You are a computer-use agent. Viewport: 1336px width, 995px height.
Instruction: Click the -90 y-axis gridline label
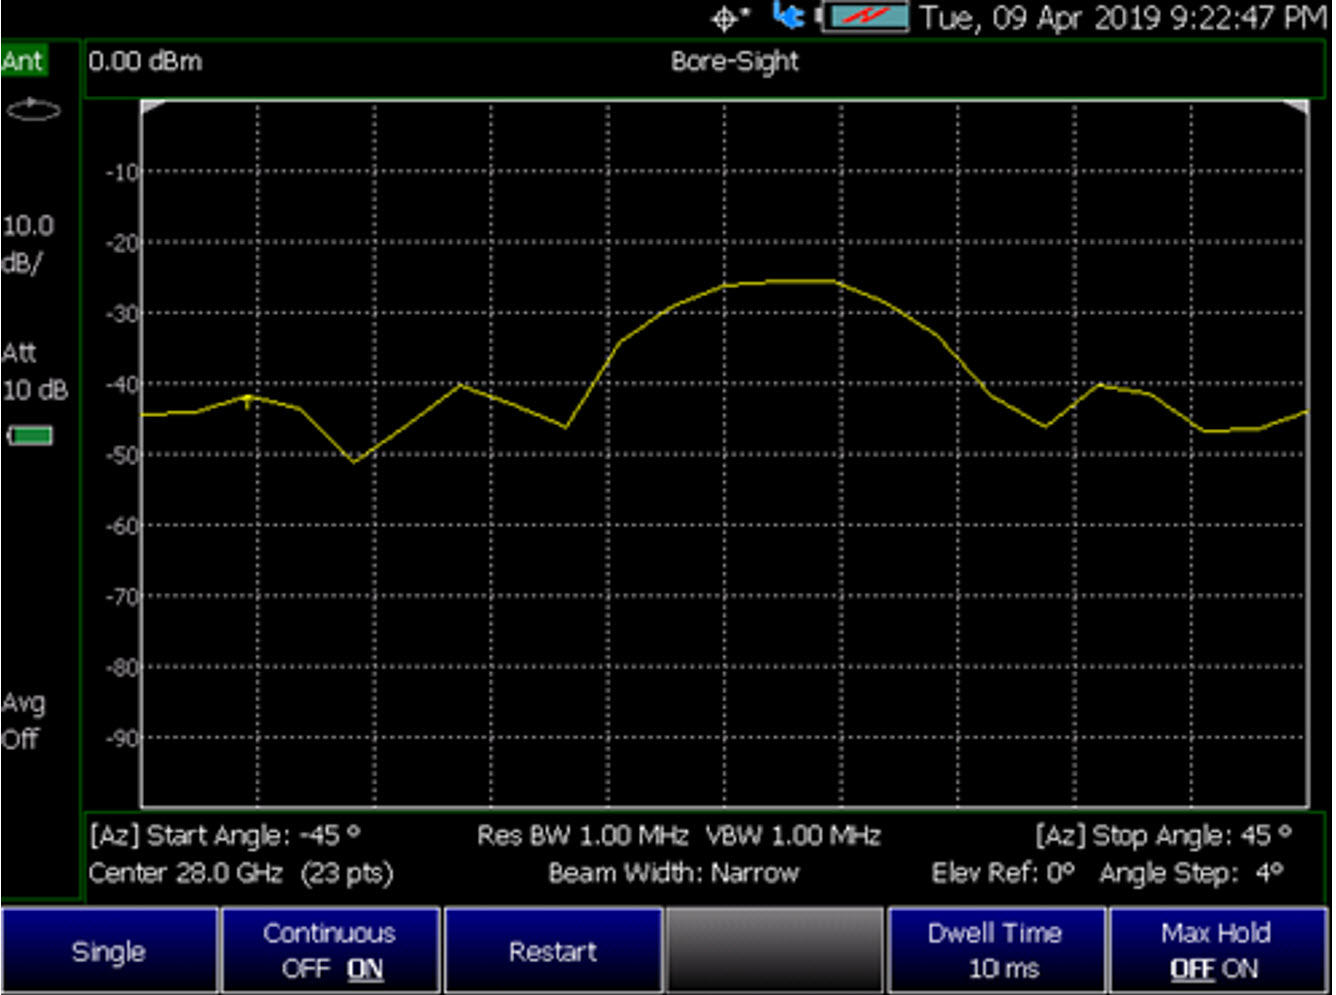pyautogui.click(x=122, y=738)
